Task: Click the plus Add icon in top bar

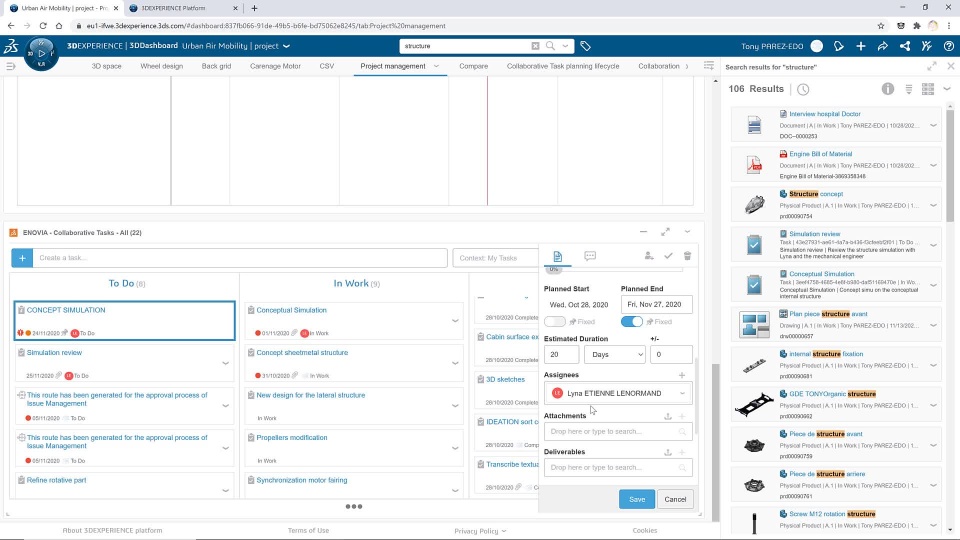Action: 861,46
